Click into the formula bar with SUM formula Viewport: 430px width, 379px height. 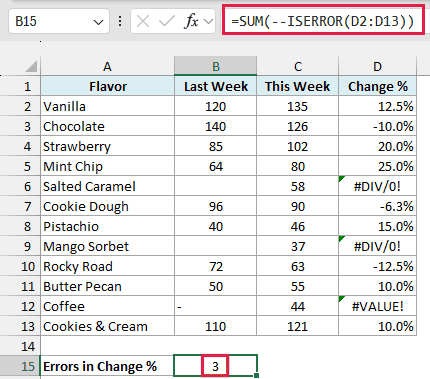click(x=323, y=21)
